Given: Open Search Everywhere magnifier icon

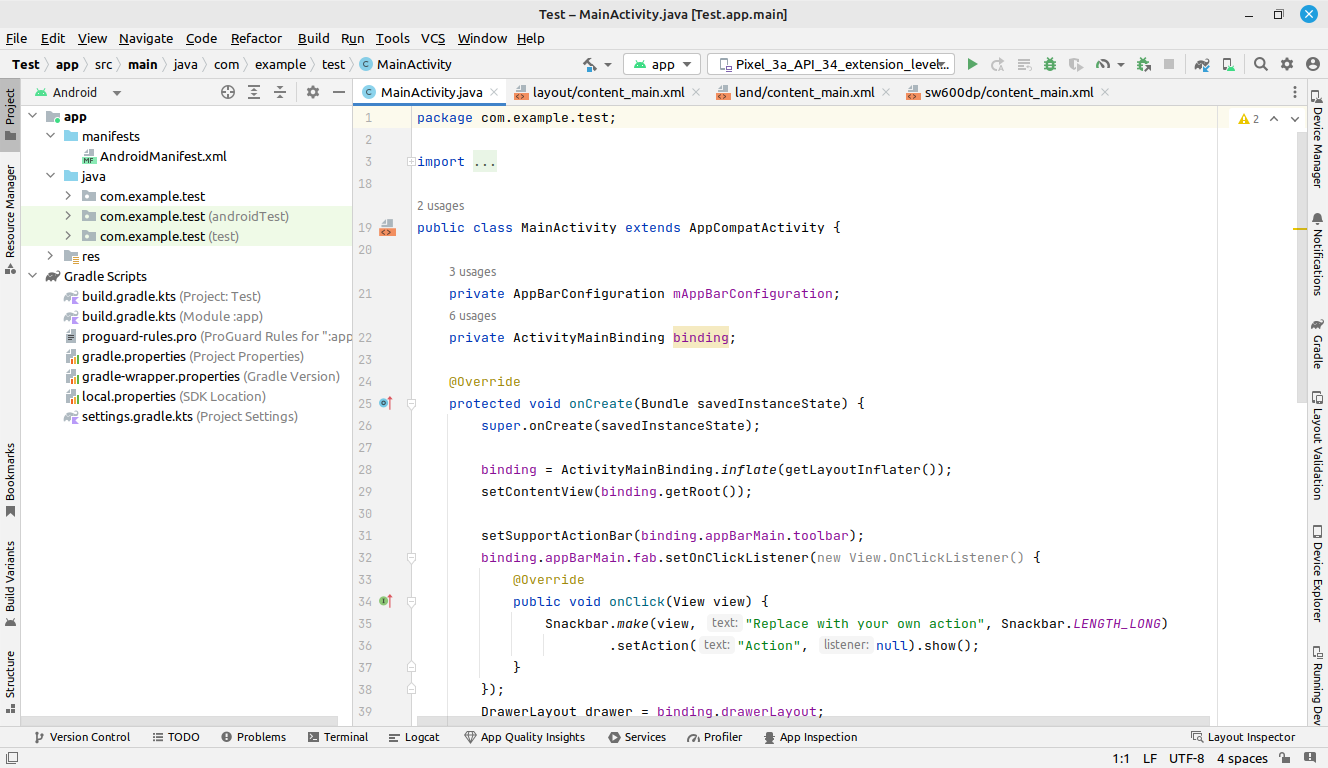Looking at the screenshot, I should pos(1261,64).
